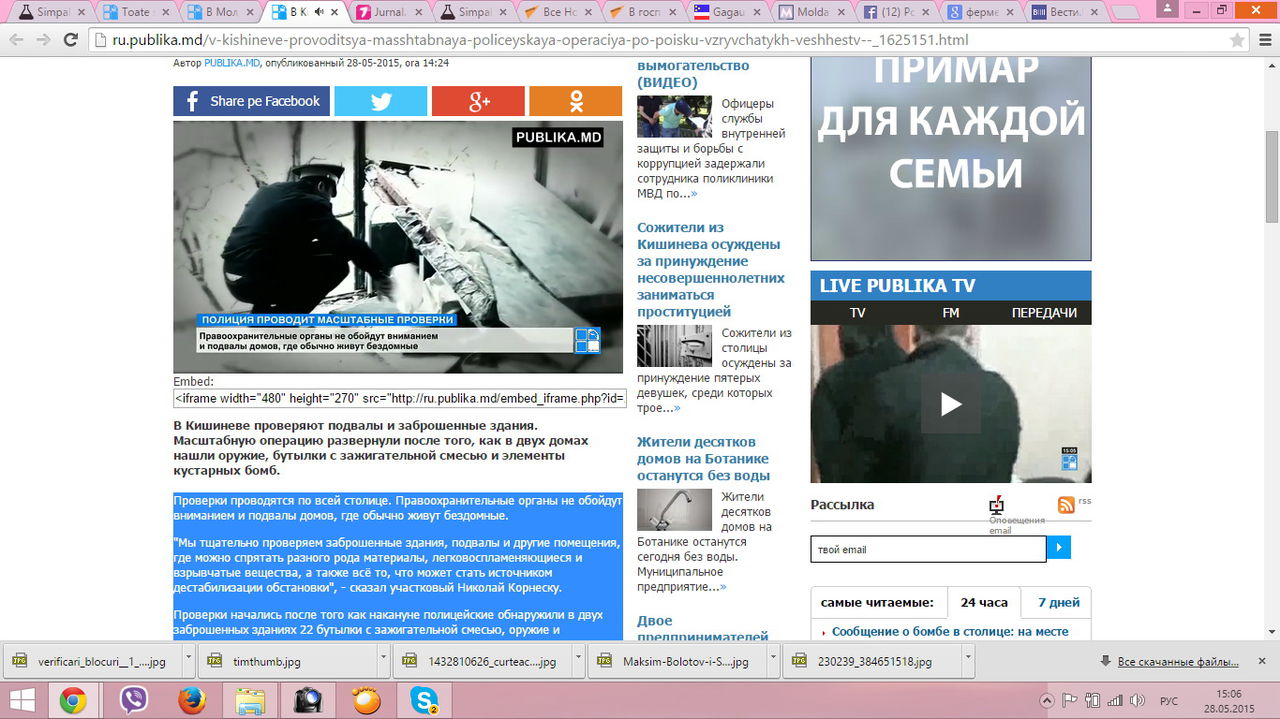Click network signal icon in system tray
1280x719 pixels.
click(x=1116, y=701)
